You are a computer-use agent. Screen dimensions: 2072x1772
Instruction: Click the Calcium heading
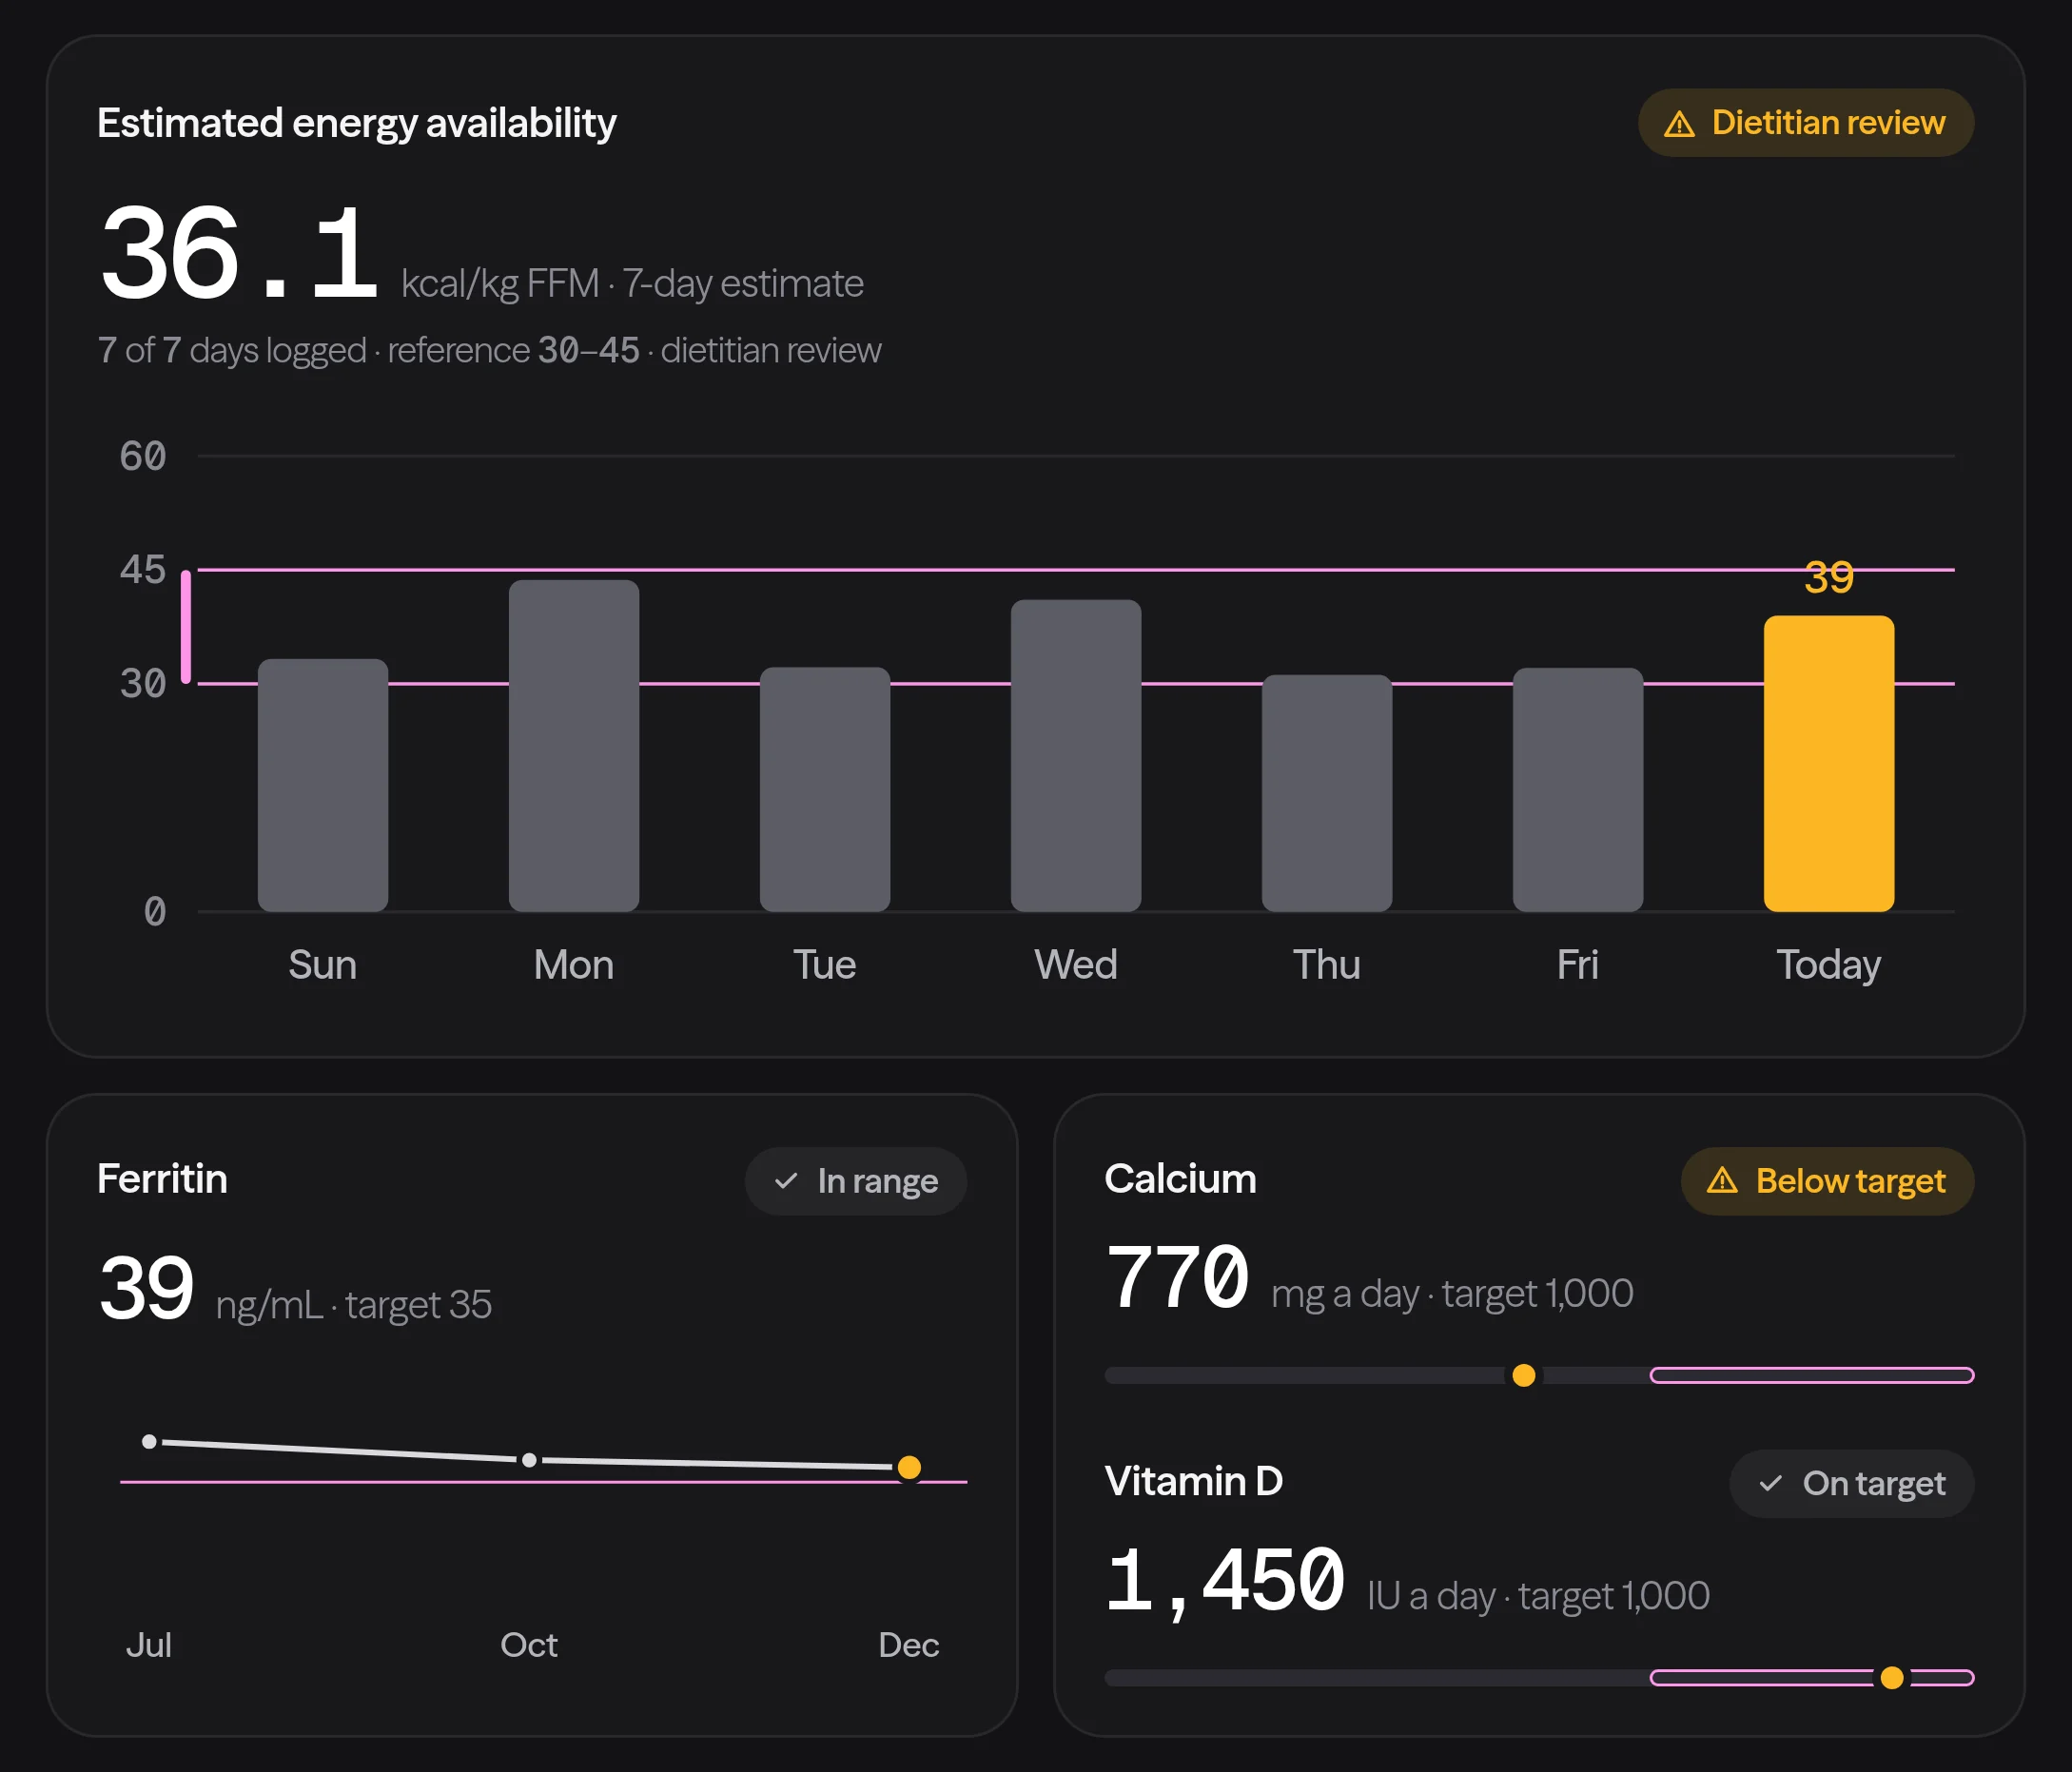(1180, 1179)
